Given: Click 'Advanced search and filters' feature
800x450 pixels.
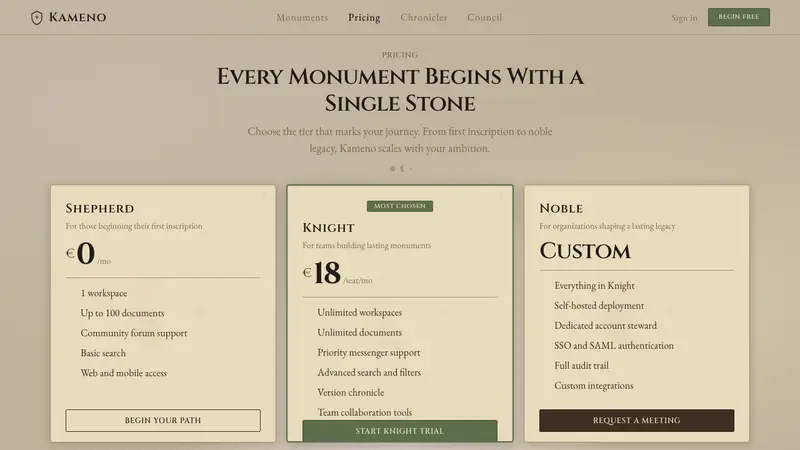Looking at the screenshot, I should 369,372.
